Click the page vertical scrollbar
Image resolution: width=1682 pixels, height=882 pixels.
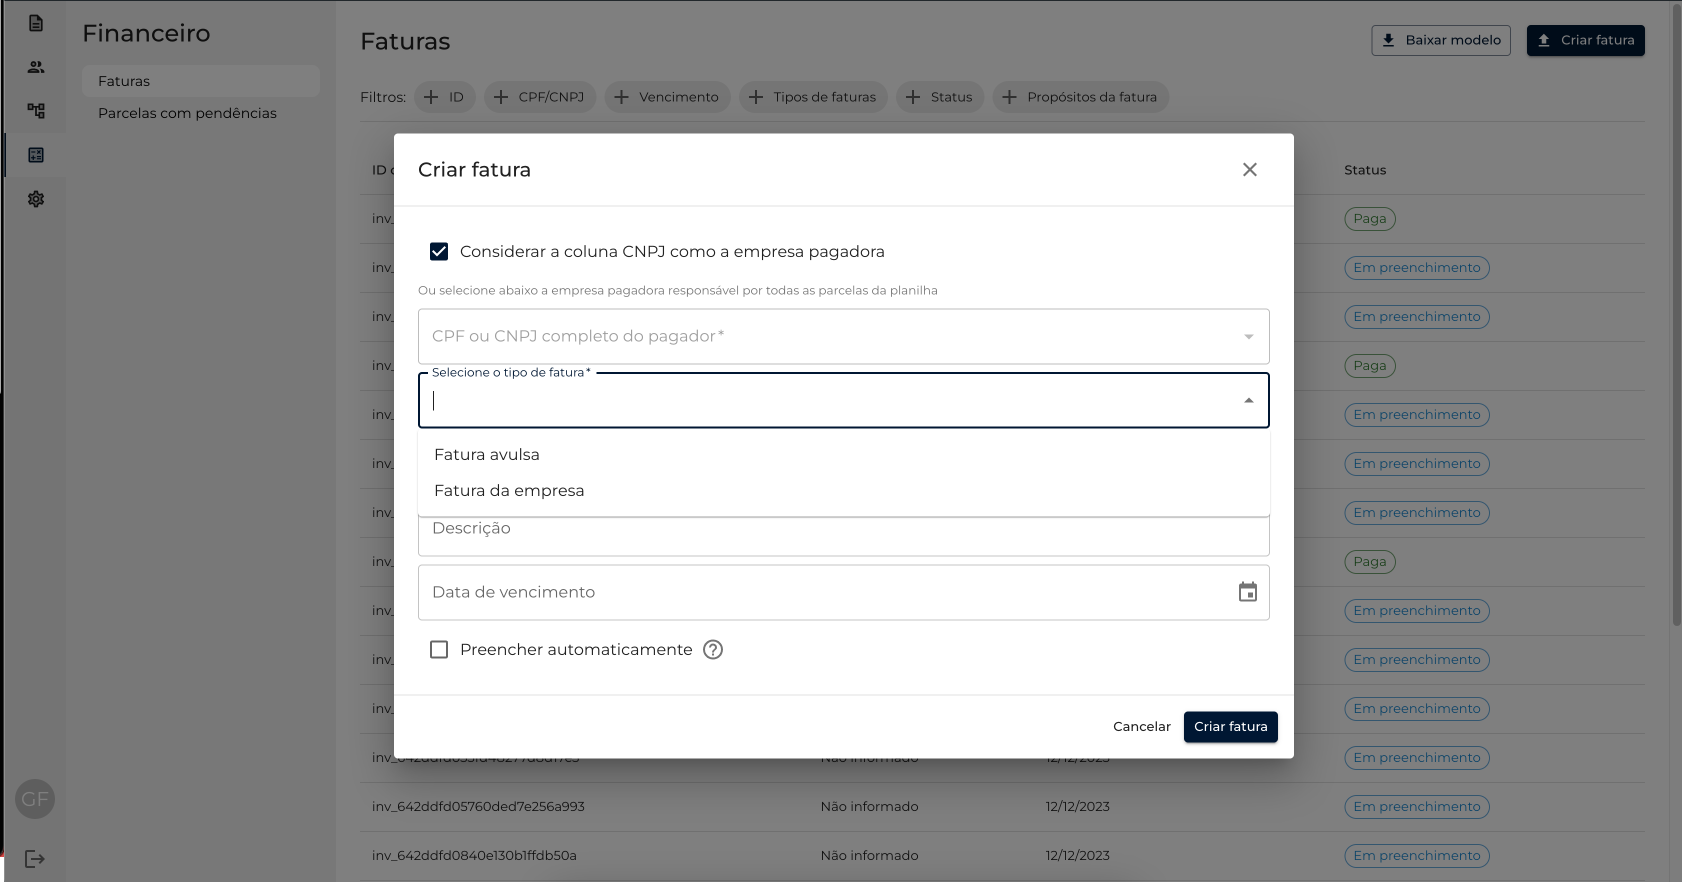click(1676, 320)
